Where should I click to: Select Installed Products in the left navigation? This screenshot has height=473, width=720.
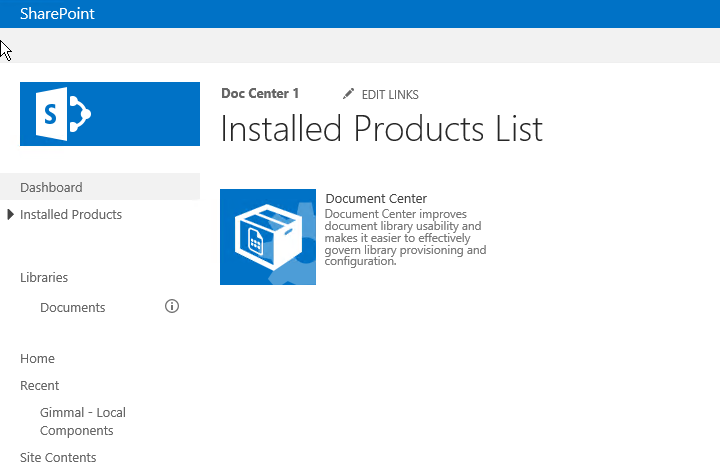pyautogui.click(x=71, y=214)
